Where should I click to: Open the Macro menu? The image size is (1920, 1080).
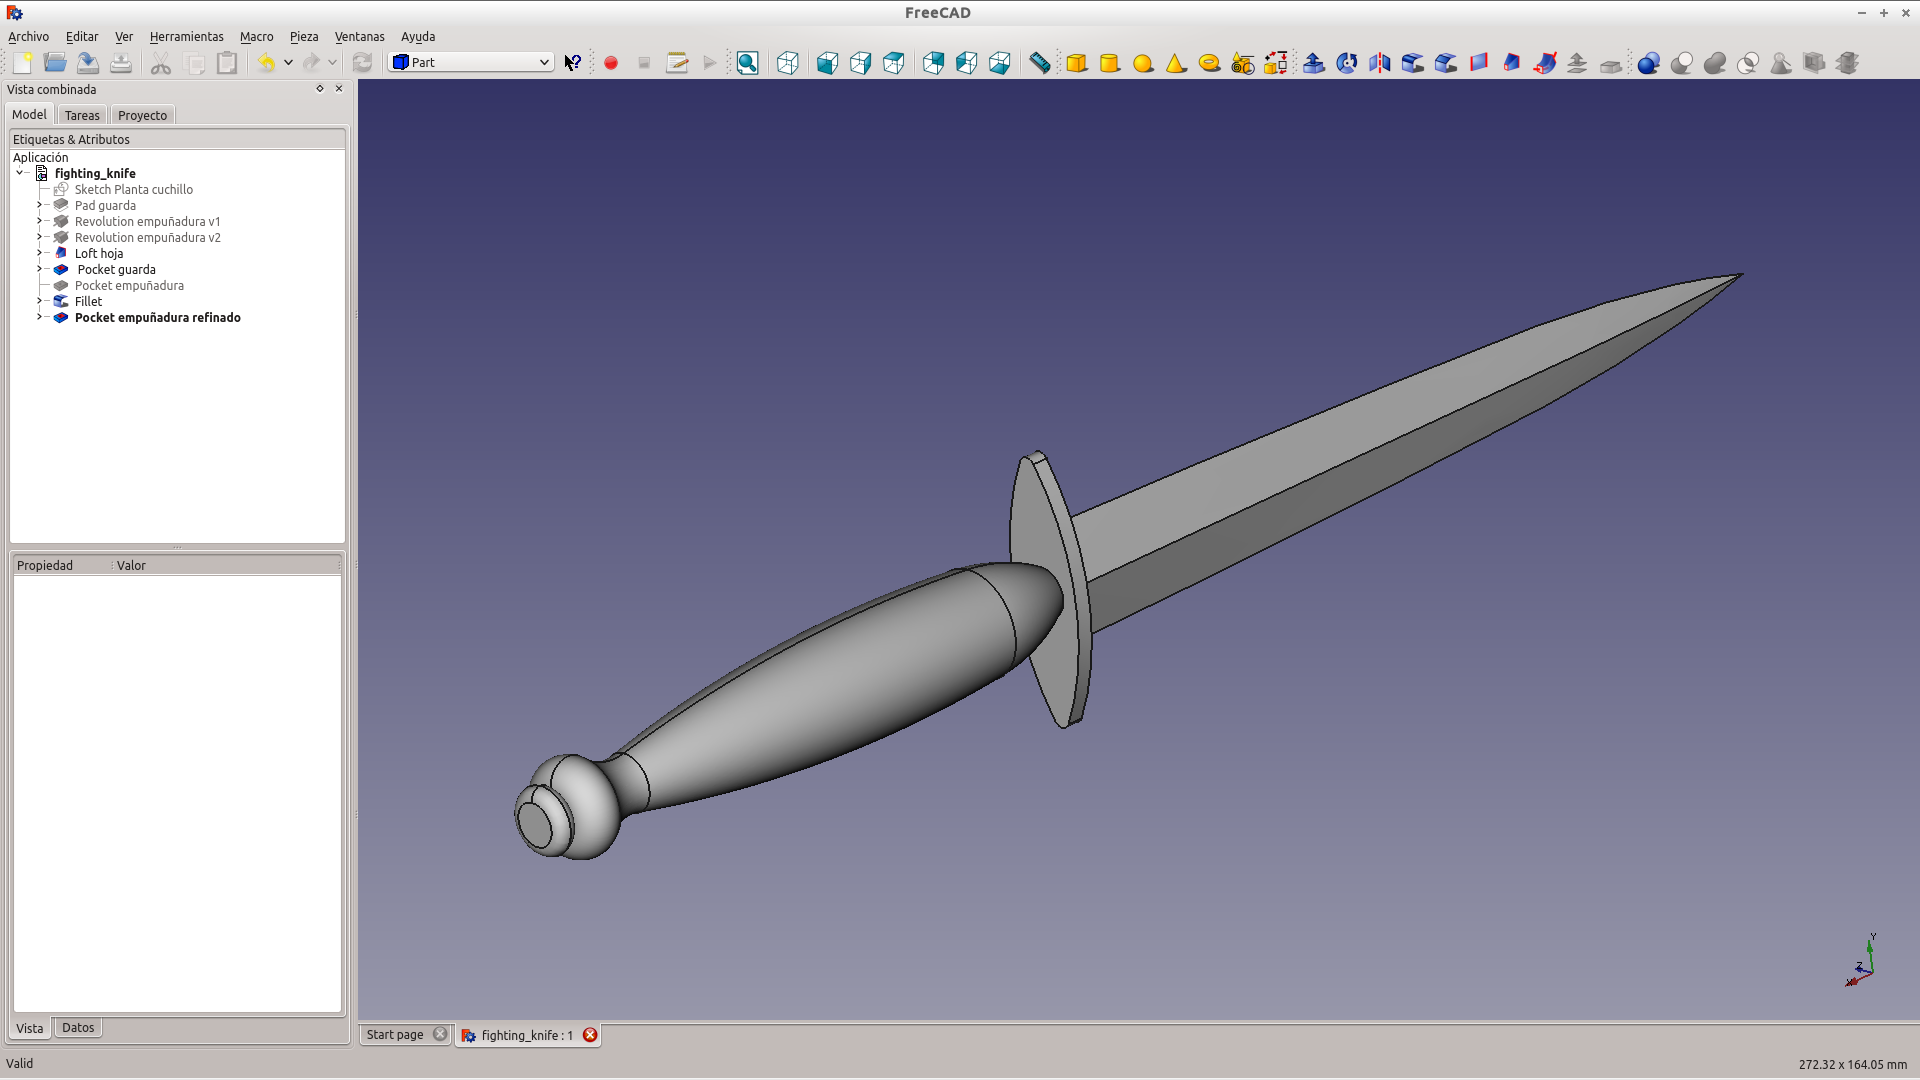[256, 36]
